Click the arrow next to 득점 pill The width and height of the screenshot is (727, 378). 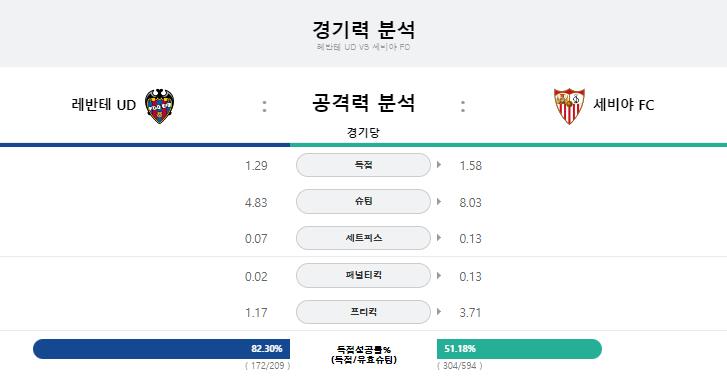coord(439,165)
